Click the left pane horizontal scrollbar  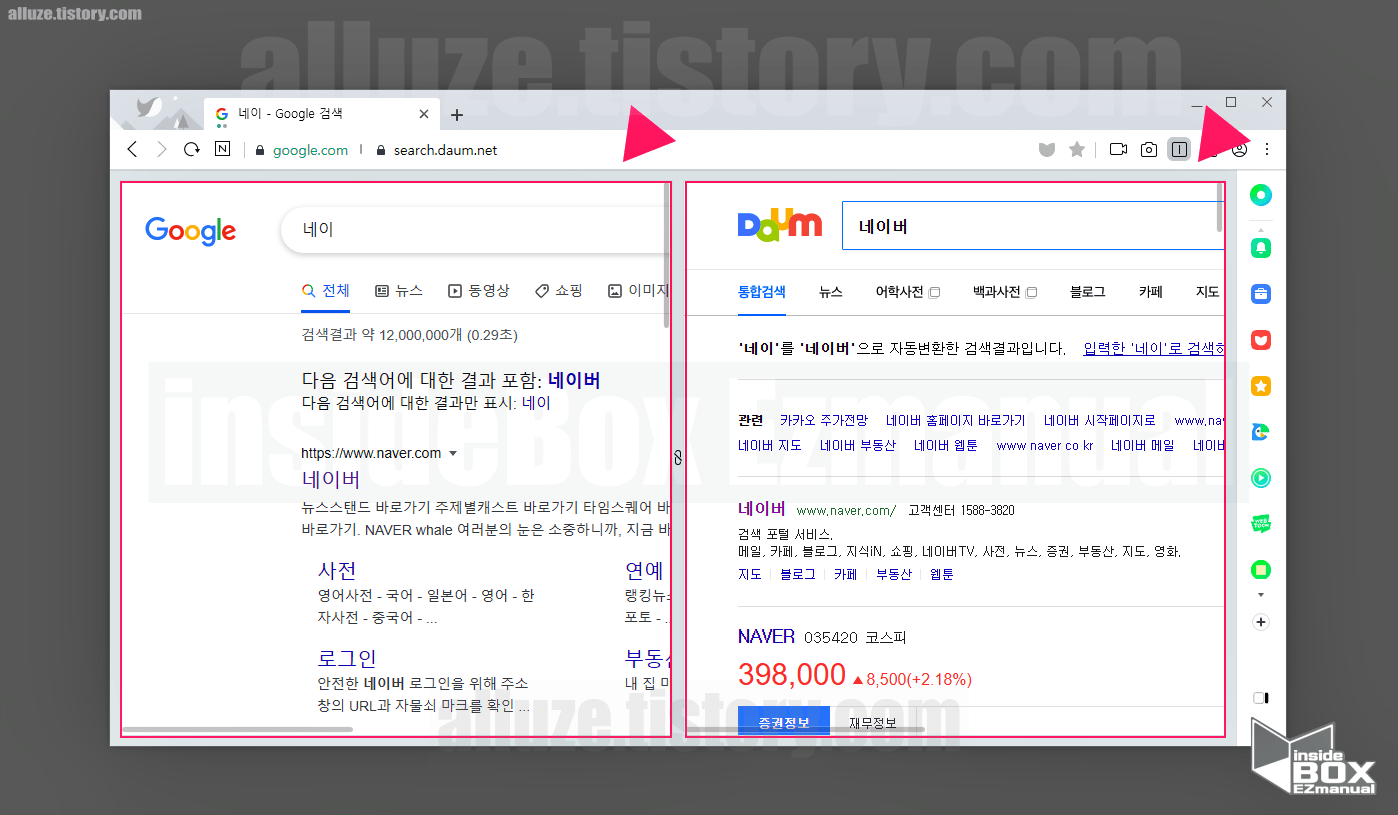pyautogui.click(x=238, y=729)
